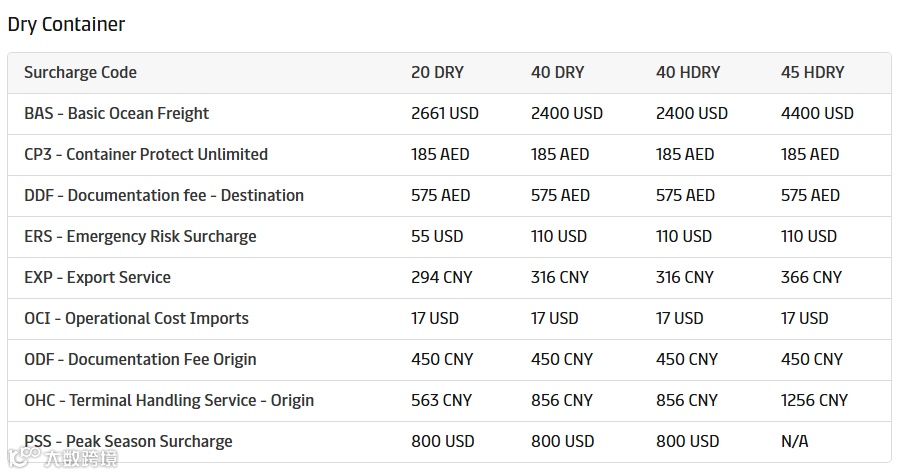
Task: Select PSS - Peak Season Surcharge label
Action: click(x=128, y=441)
